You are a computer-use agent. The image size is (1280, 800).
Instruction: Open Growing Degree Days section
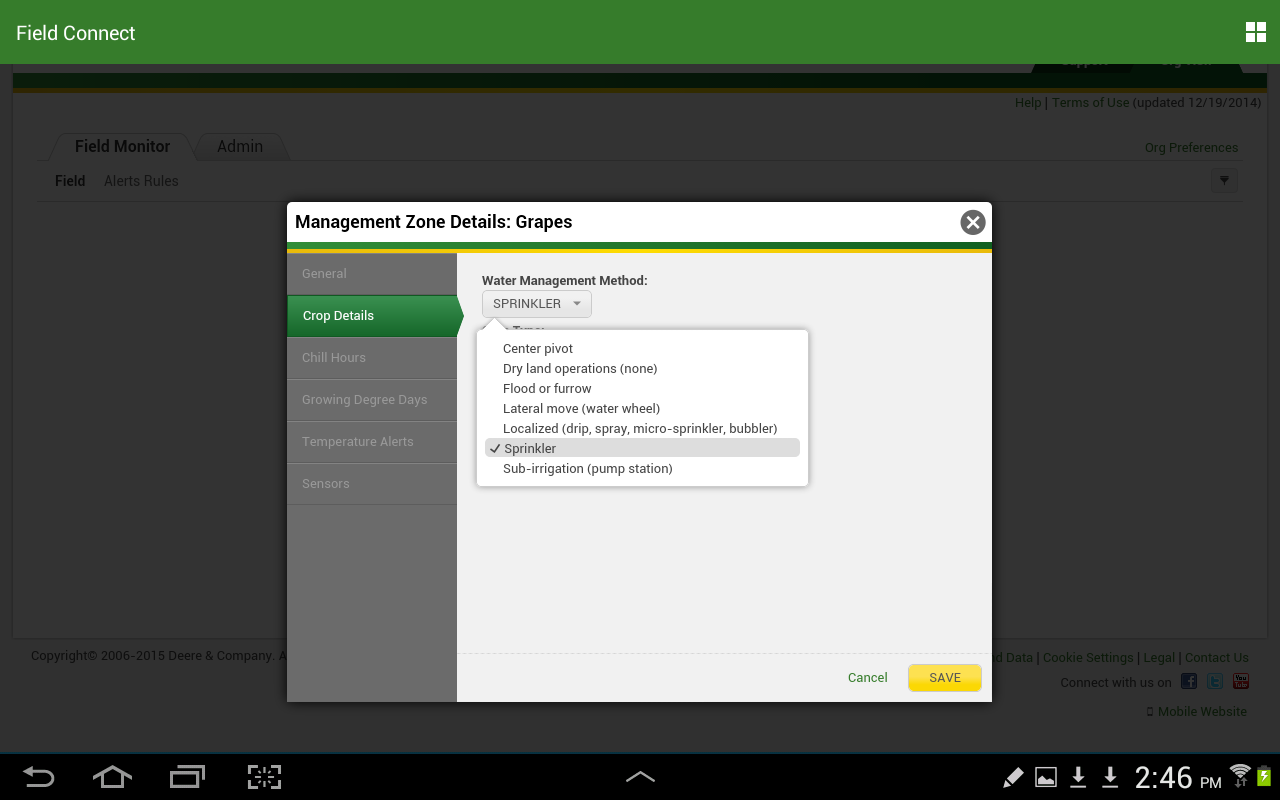[372, 400]
